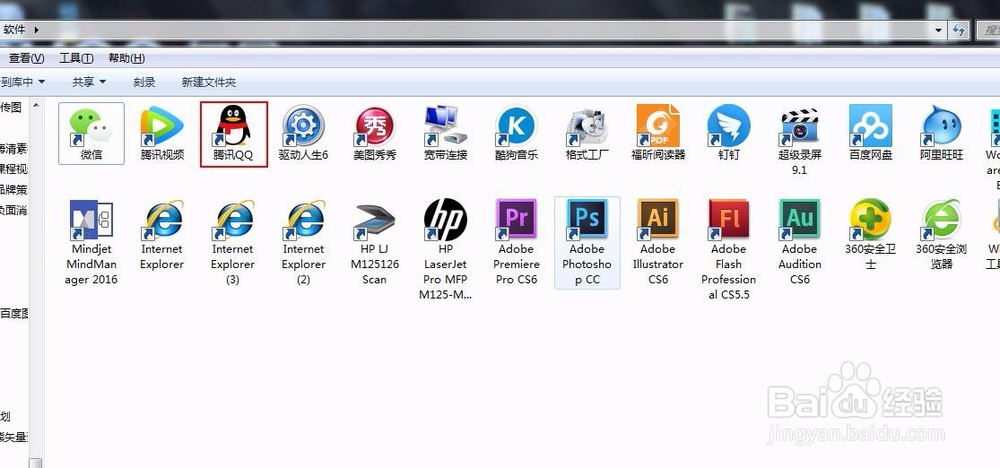Click the refresh button beside address bar
The image size is (1000, 468).
click(958, 30)
